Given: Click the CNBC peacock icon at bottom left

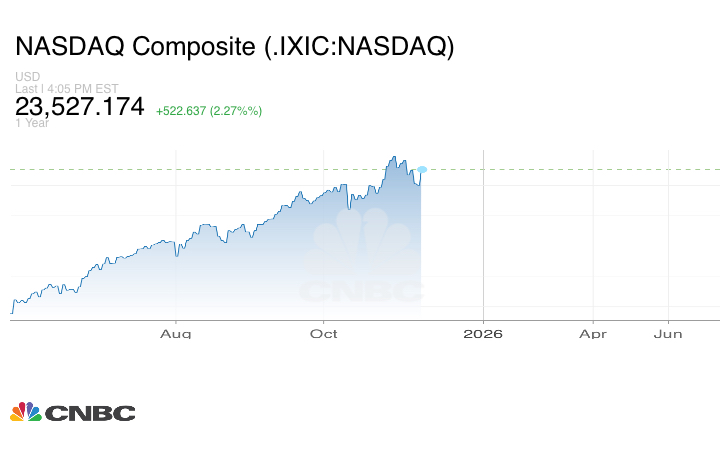Looking at the screenshot, I should click(26, 412).
